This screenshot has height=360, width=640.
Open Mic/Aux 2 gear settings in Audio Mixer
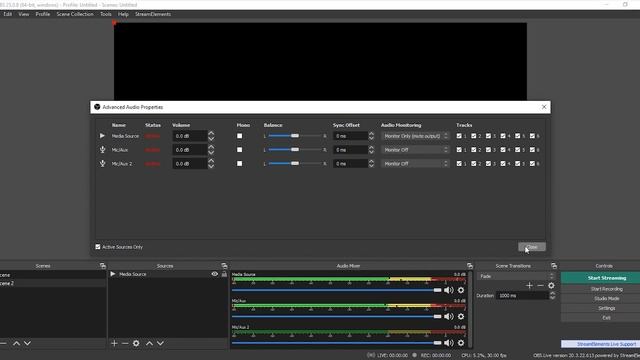461,343
